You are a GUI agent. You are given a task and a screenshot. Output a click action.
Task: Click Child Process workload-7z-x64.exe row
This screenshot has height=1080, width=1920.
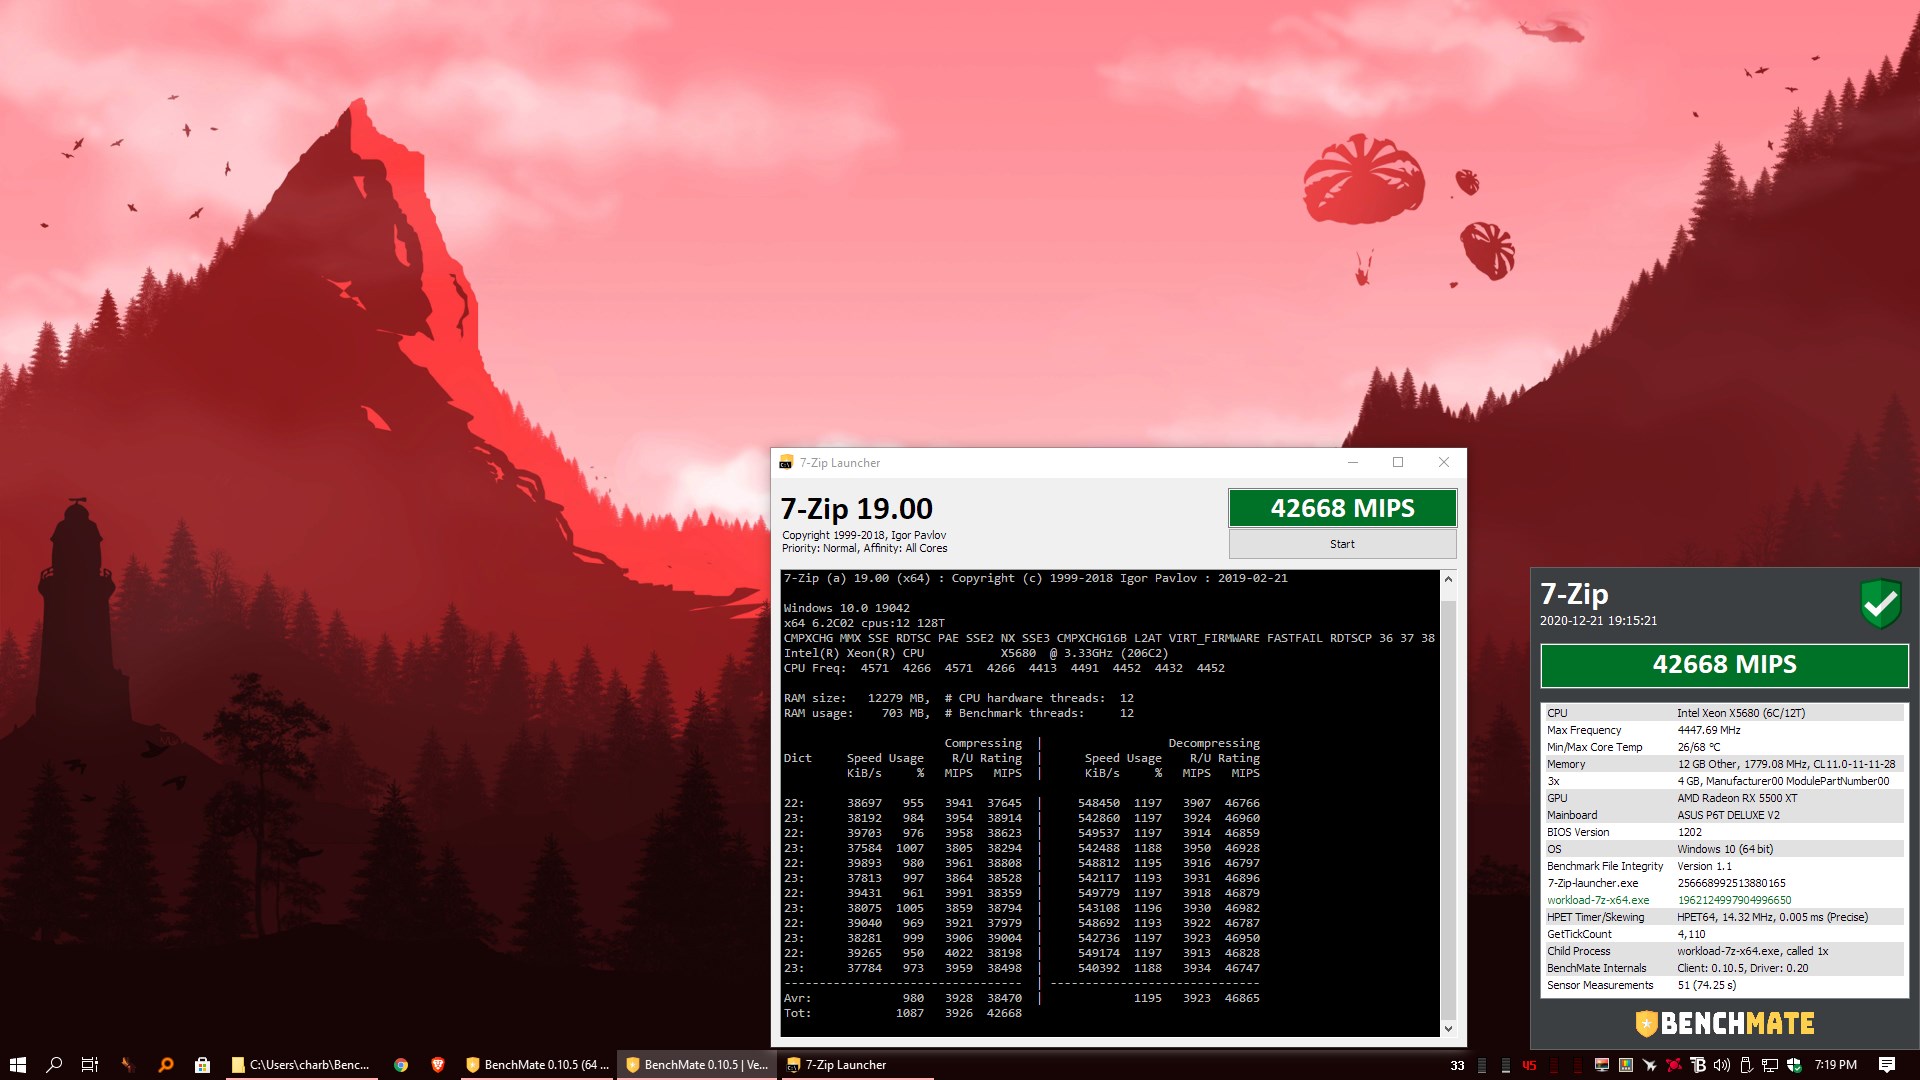(x=1724, y=951)
